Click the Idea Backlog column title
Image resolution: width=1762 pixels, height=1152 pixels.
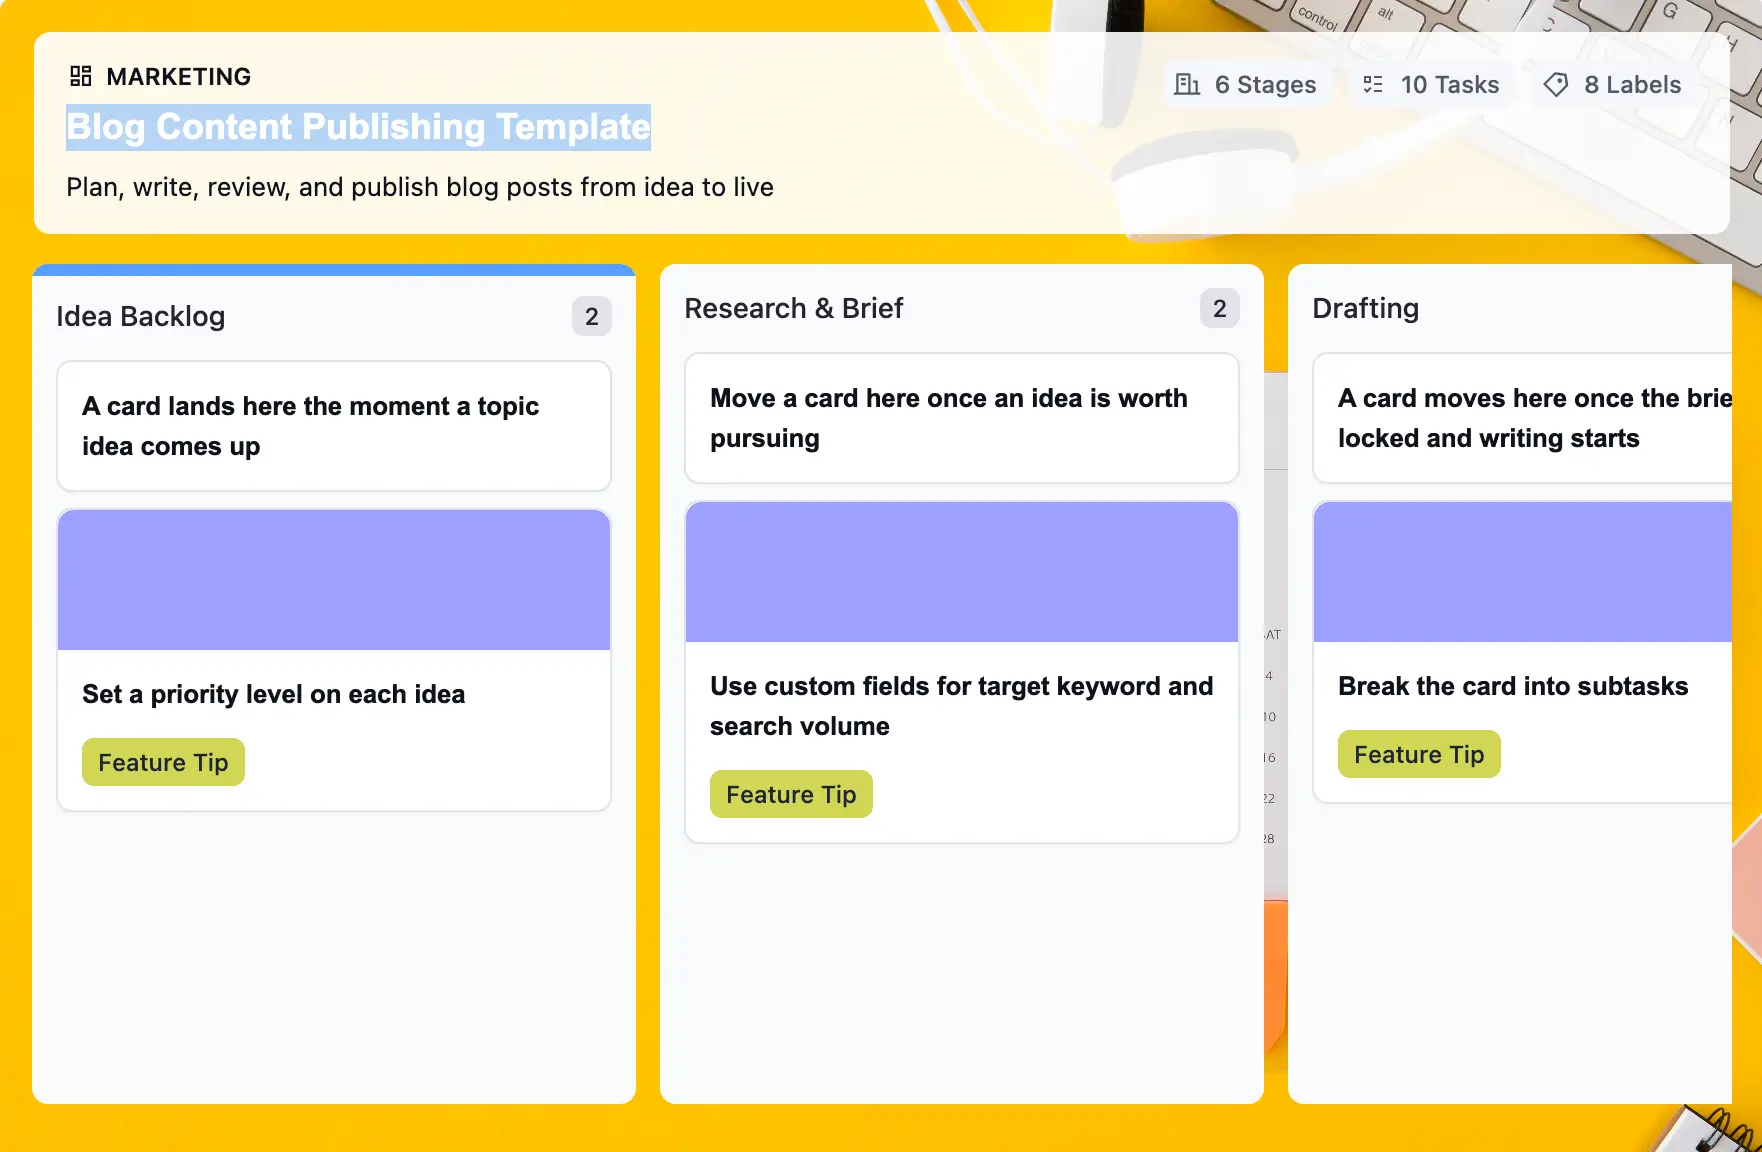pos(141,316)
